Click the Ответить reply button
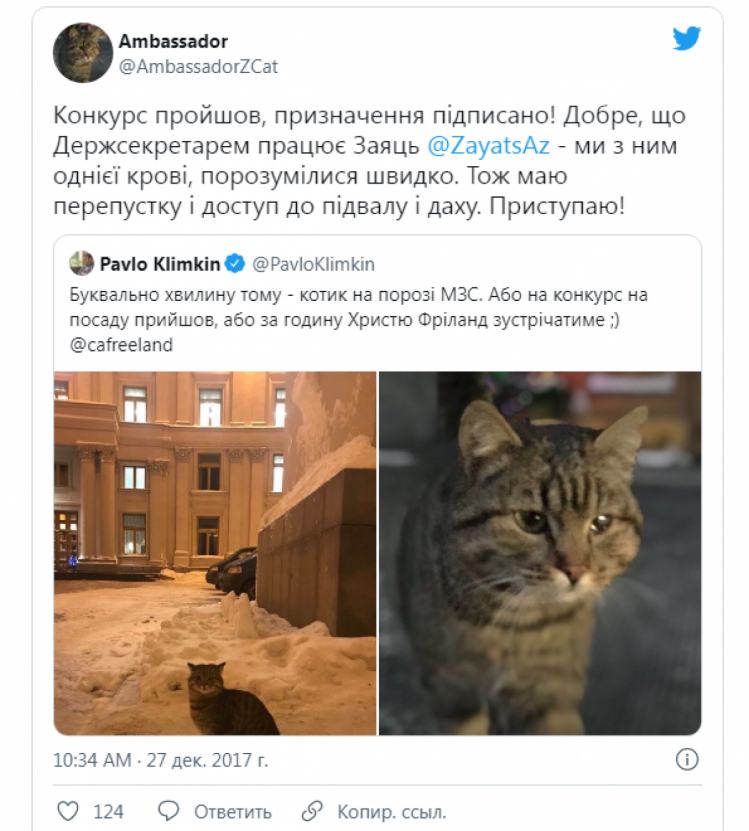The height and width of the screenshot is (831, 749). pyautogui.click(x=233, y=811)
